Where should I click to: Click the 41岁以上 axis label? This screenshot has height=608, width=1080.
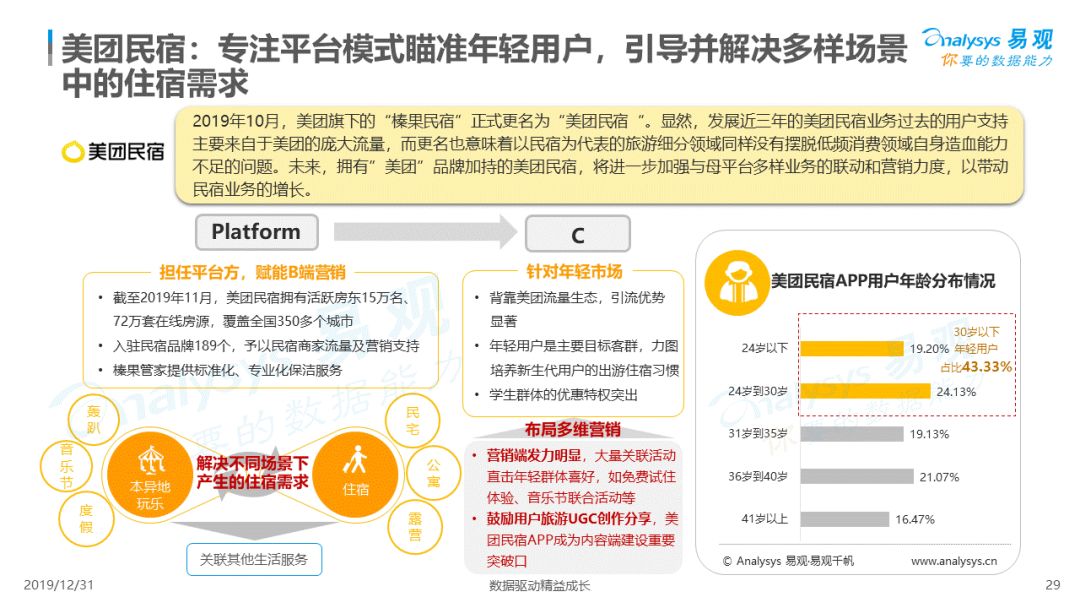[x=765, y=519]
